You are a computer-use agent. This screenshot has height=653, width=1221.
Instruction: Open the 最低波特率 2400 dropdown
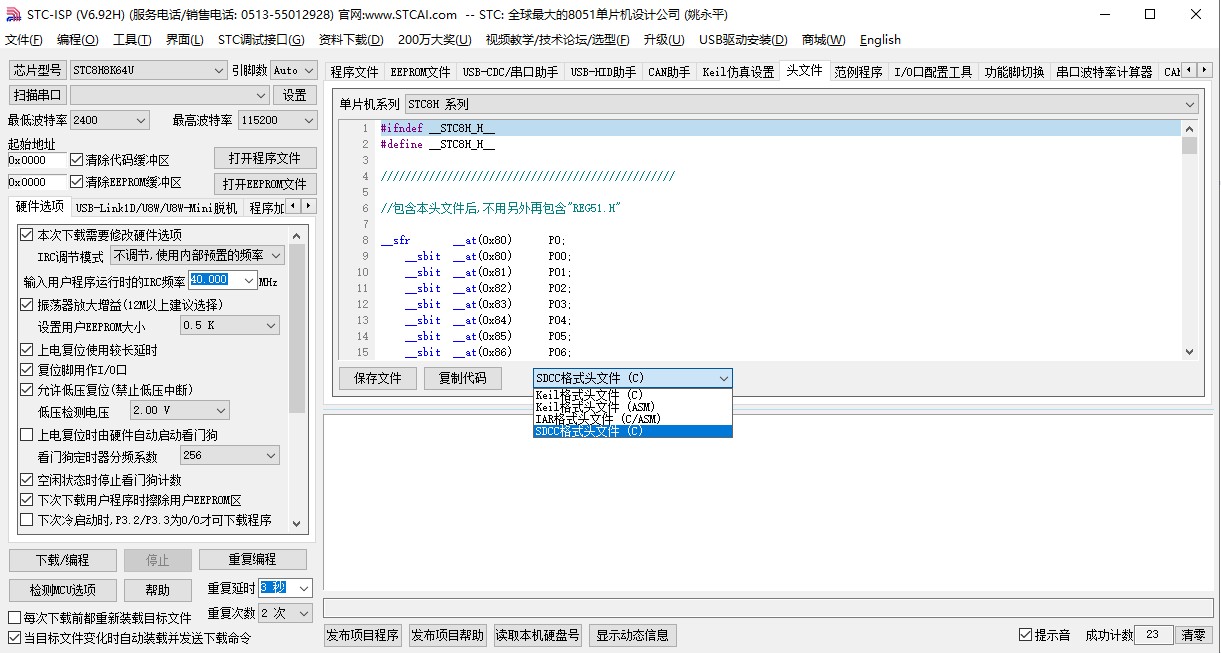(x=110, y=120)
